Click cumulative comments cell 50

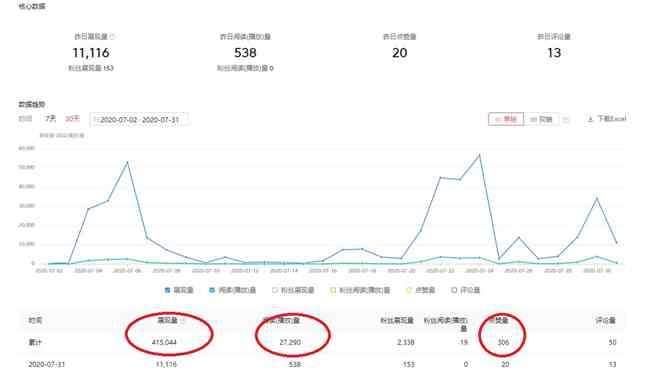click(612, 342)
